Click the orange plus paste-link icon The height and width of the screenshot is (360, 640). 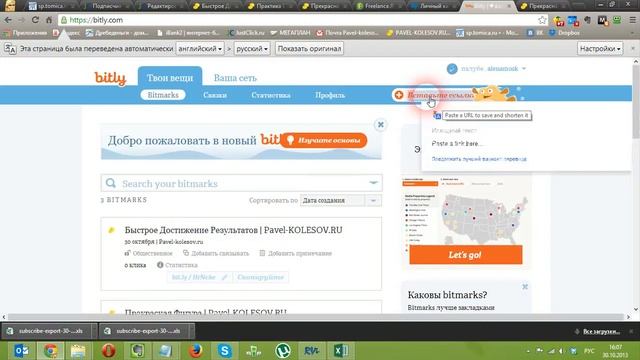[x=399, y=95]
